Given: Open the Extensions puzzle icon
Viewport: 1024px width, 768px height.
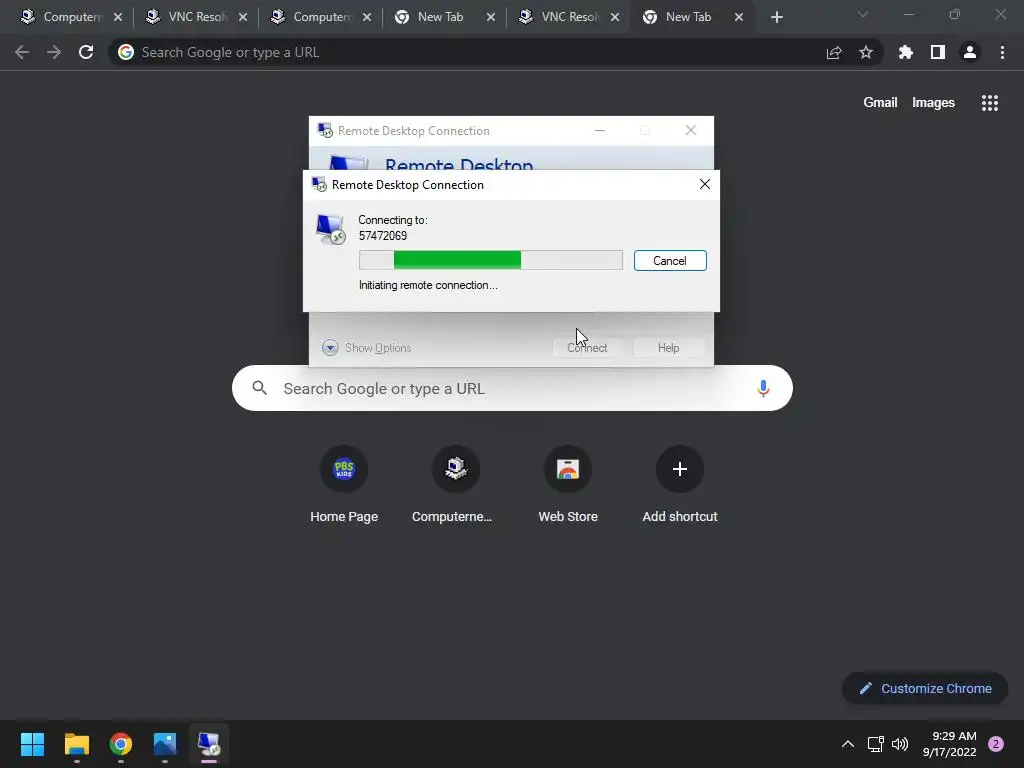Looking at the screenshot, I should tap(905, 52).
